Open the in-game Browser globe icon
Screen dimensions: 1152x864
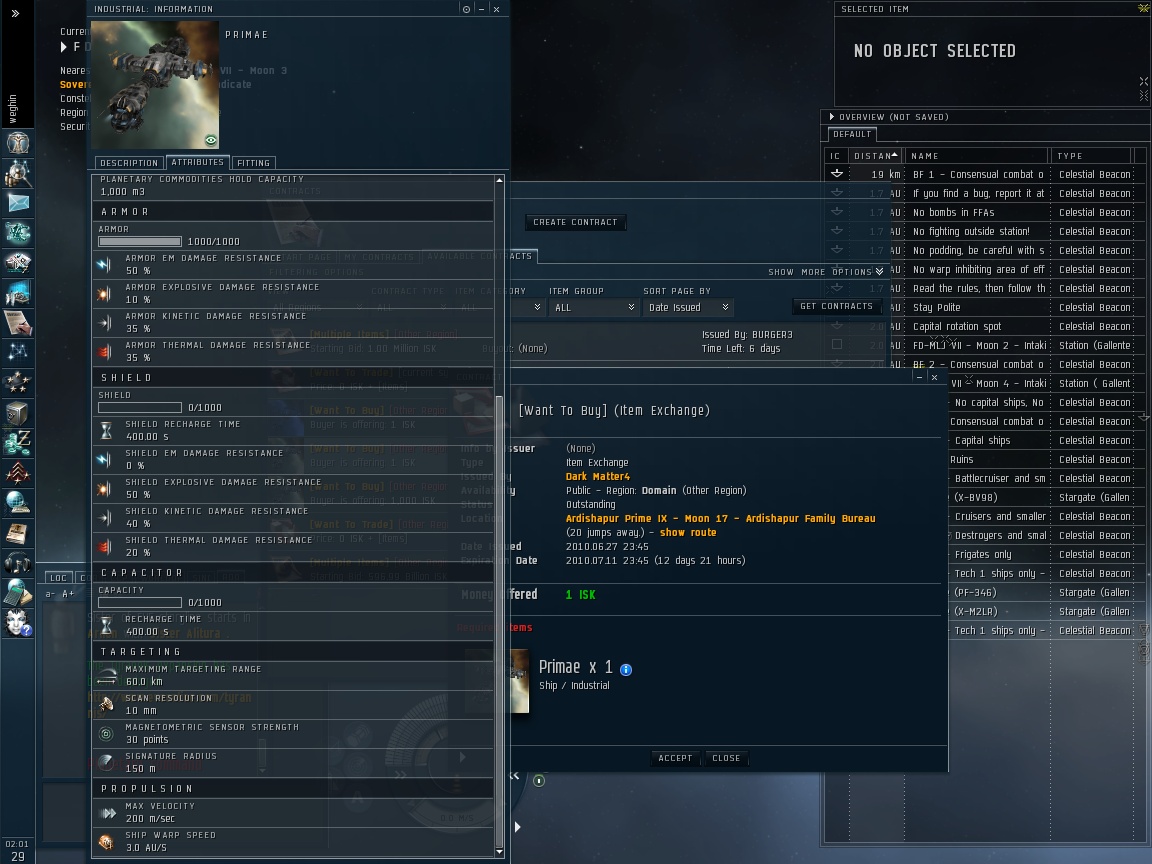[18, 503]
